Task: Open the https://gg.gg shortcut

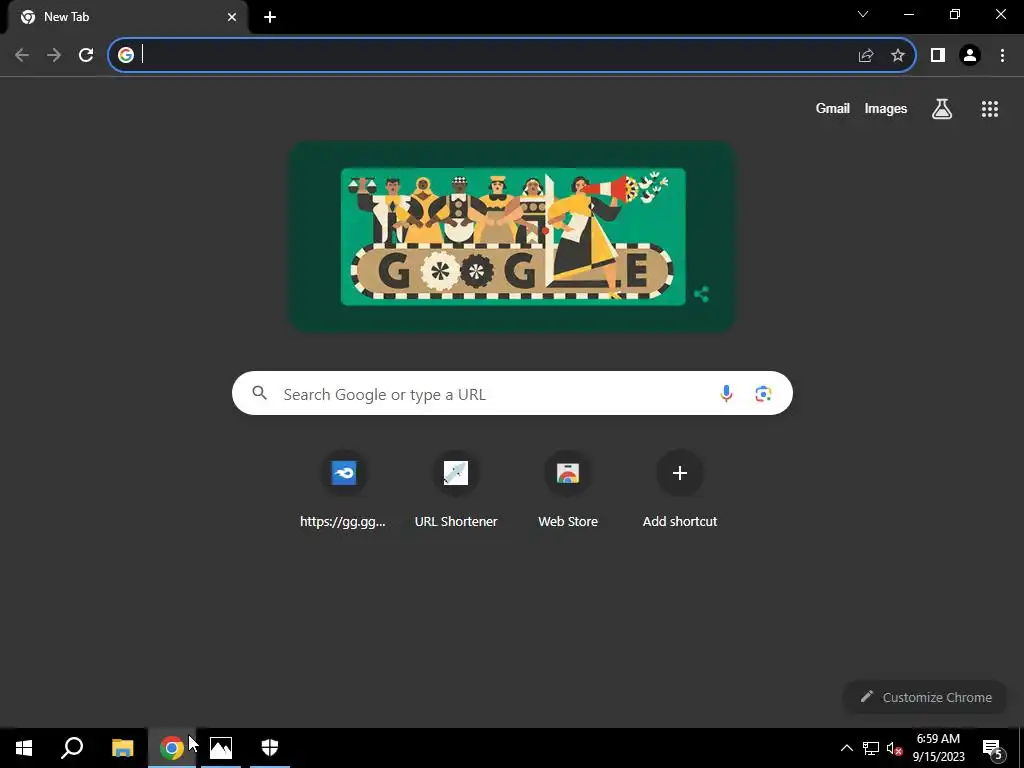Action: 344,490
